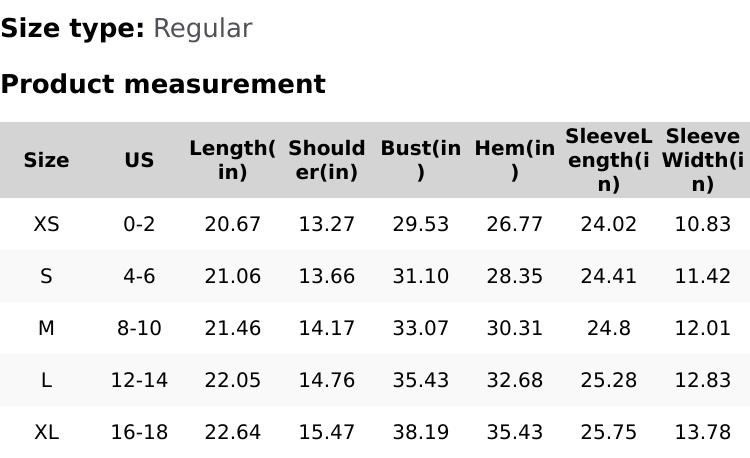Screen dimensions: 750x458
Task: Click the US size '12-14' cell
Action: point(139,380)
